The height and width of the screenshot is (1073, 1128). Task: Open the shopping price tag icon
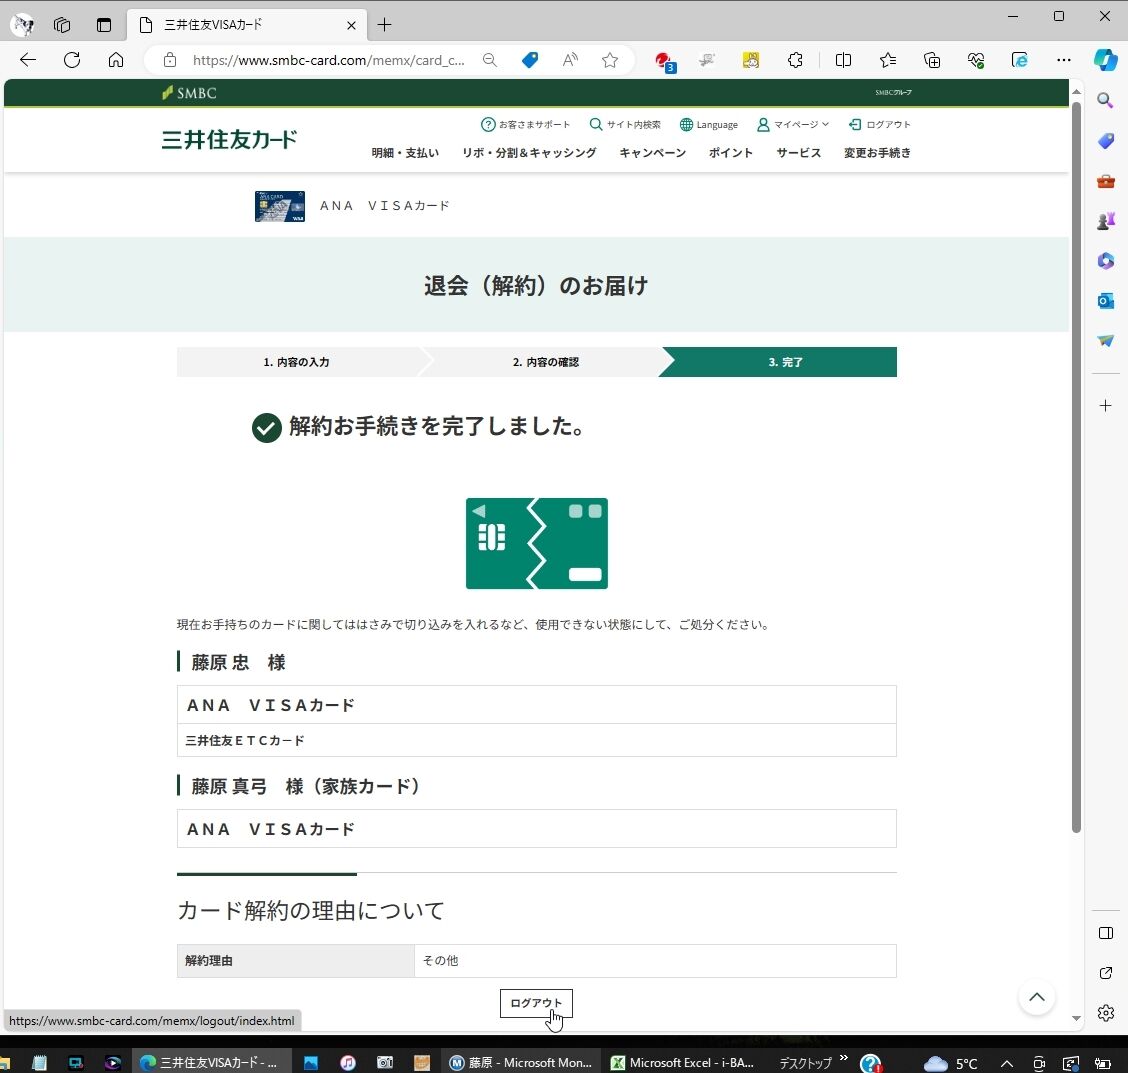pyautogui.click(x=530, y=60)
